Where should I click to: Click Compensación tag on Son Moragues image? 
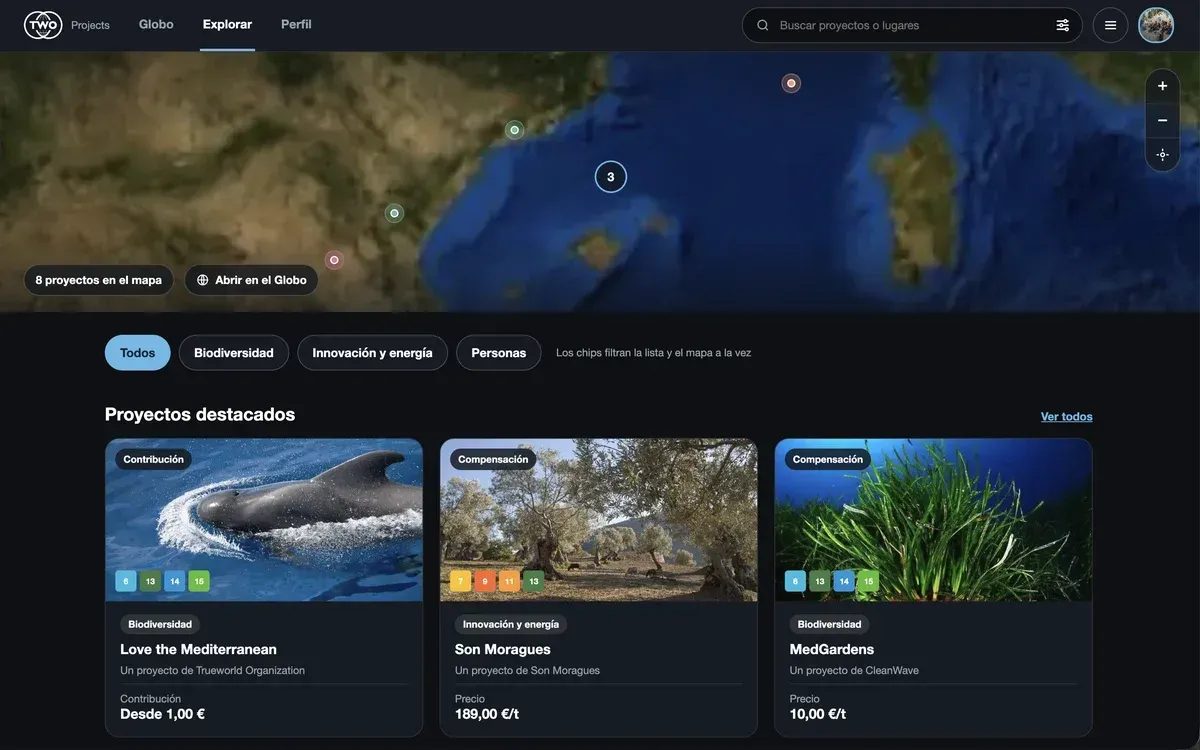493,460
